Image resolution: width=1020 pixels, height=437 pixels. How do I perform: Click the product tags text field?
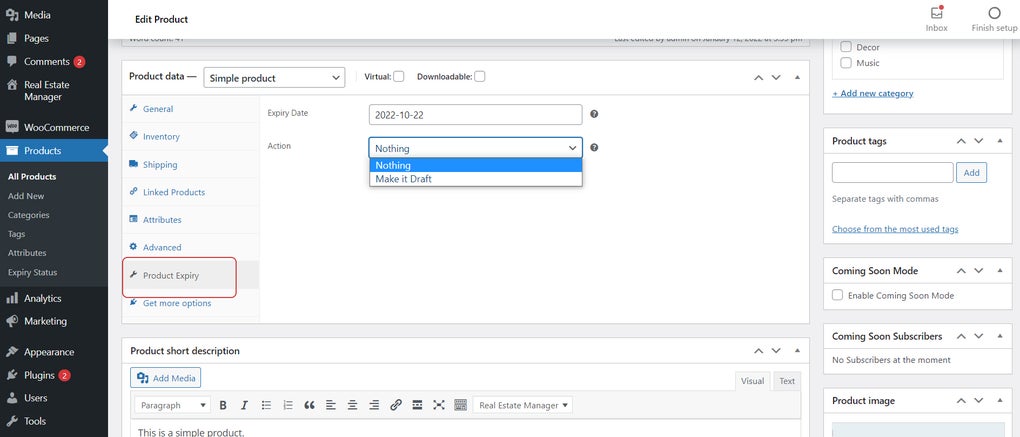(x=892, y=172)
